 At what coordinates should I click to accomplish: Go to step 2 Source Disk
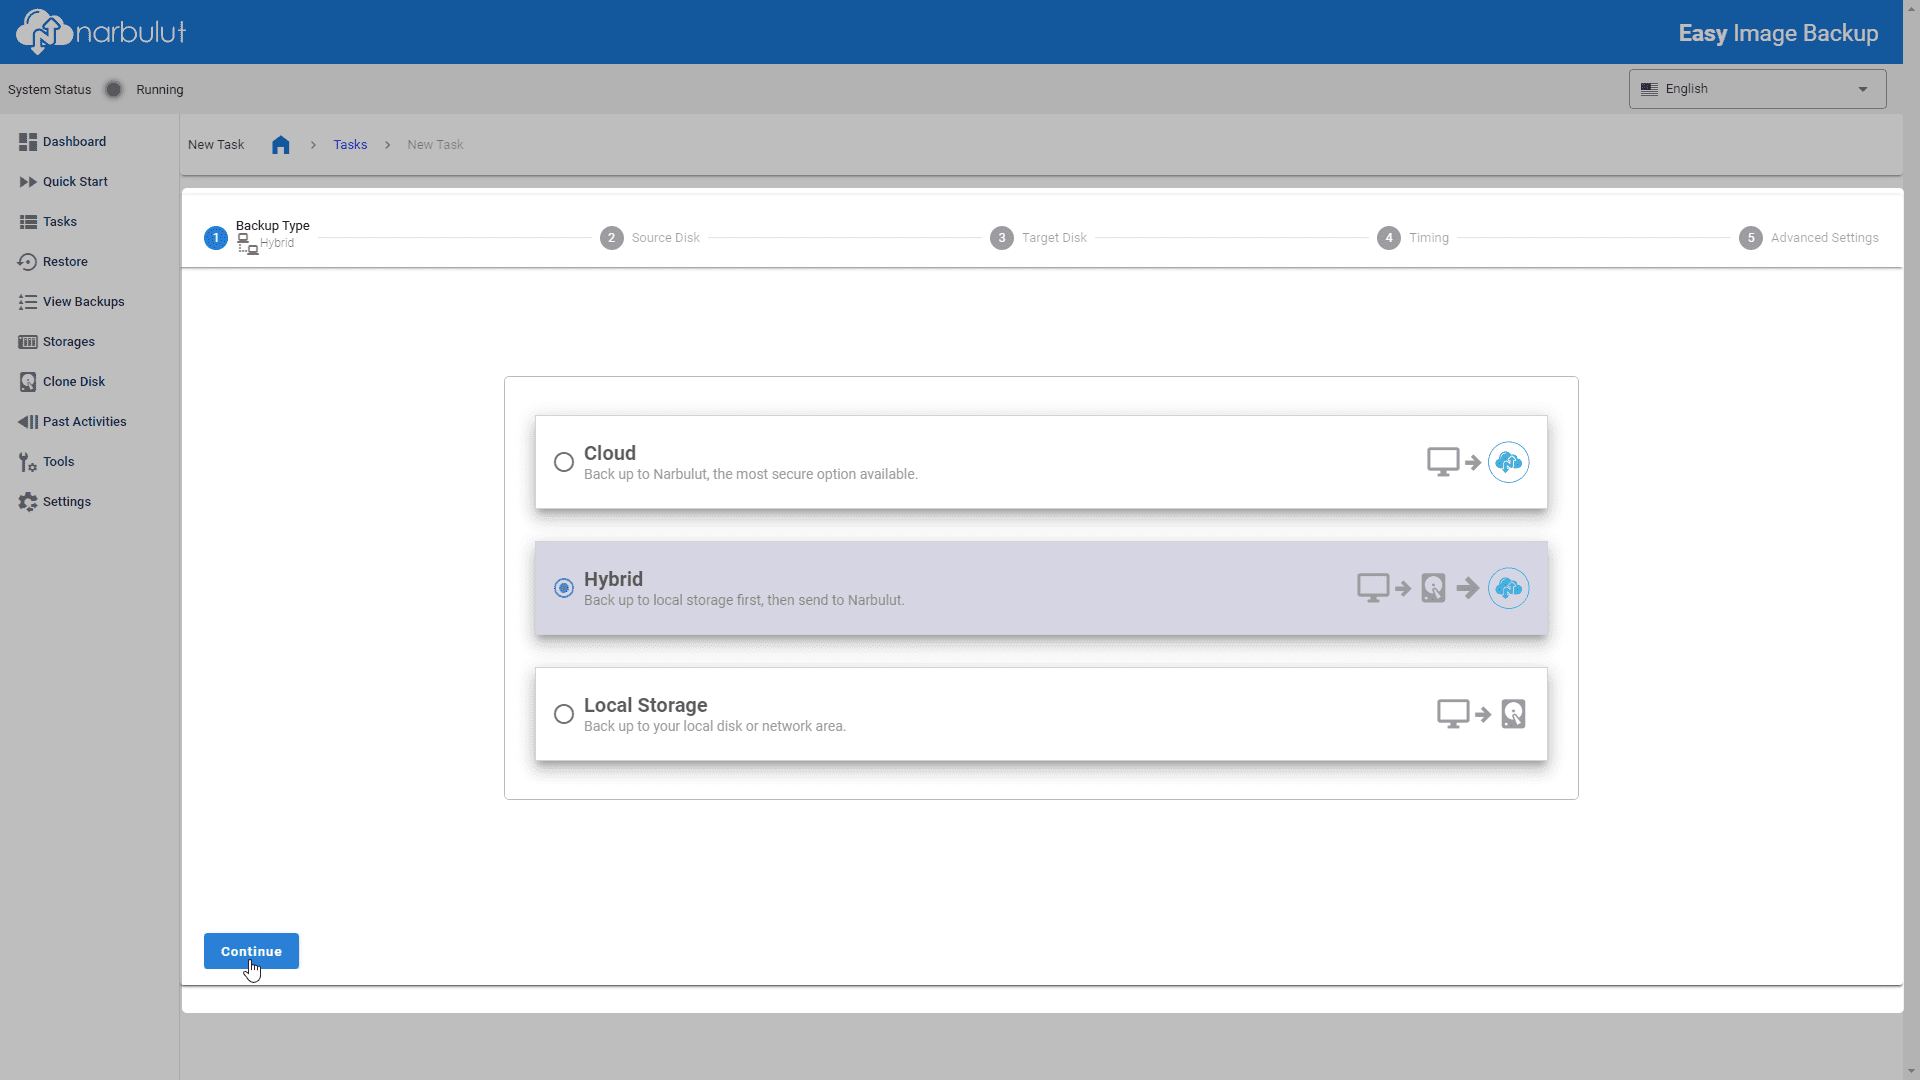click(650, 238)
